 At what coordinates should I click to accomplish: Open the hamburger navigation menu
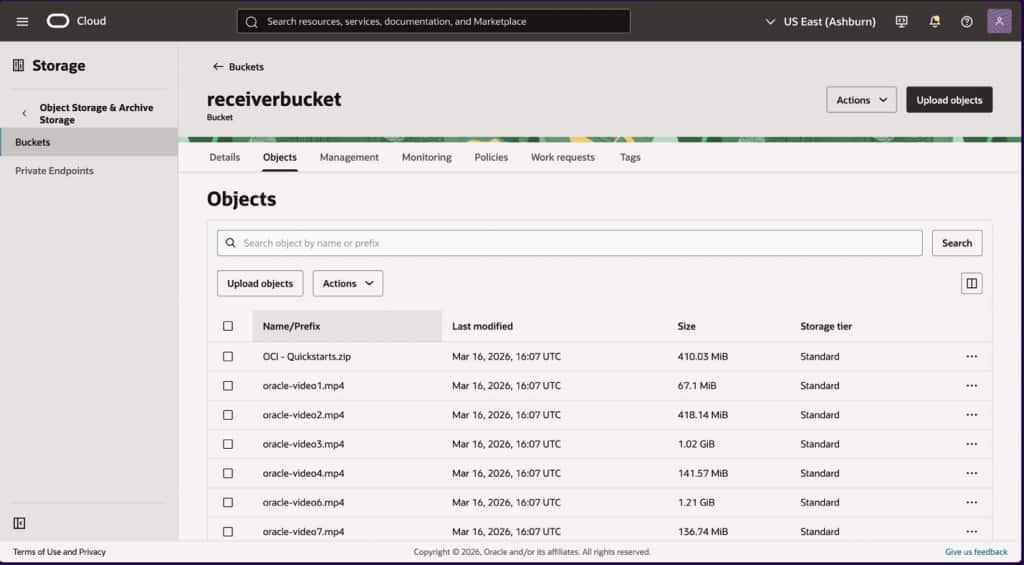22,22
